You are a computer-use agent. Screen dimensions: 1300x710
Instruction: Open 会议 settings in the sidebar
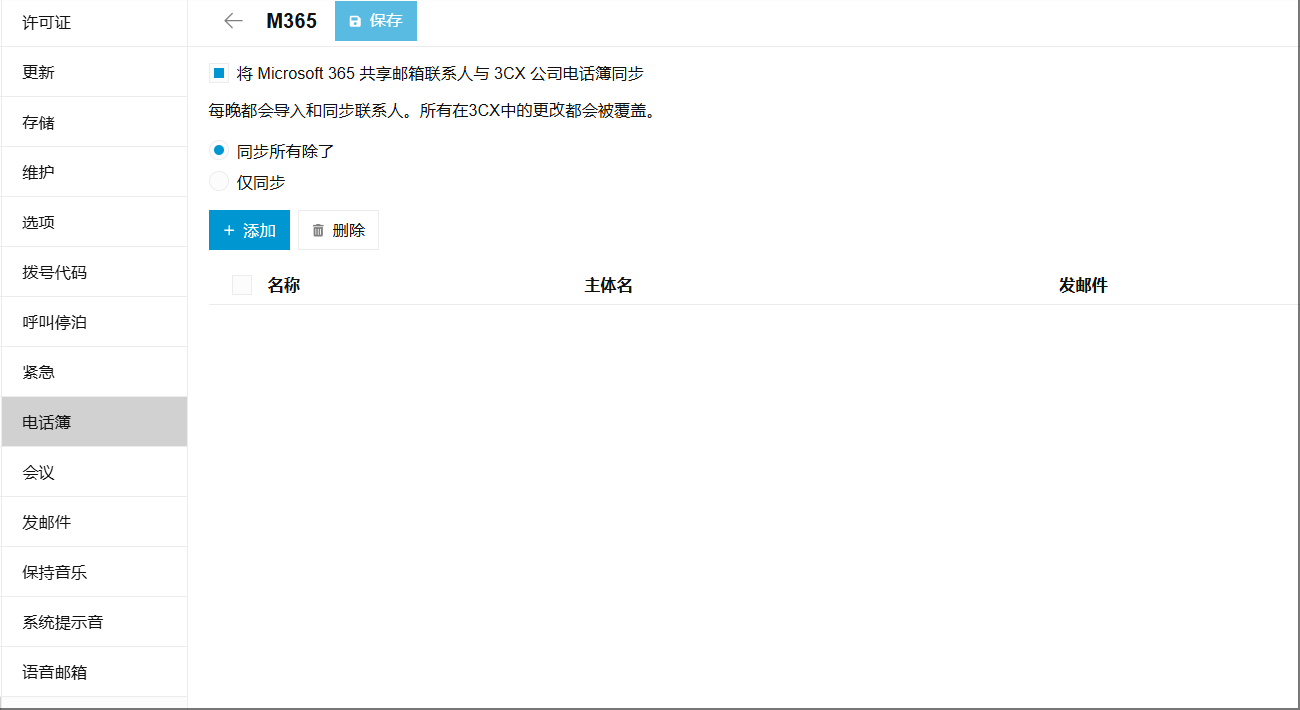click(94, 472)
